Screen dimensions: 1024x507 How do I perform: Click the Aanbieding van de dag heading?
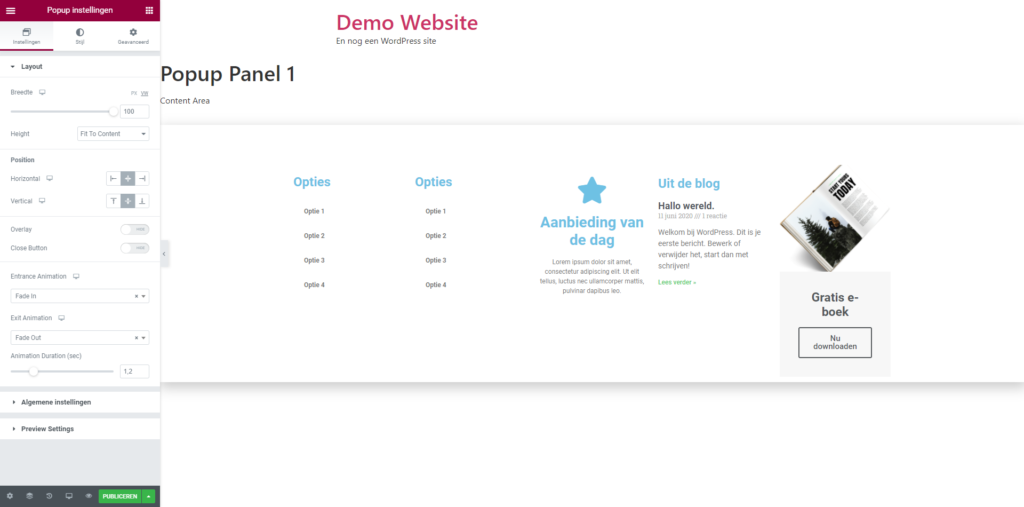coord(592,231)
